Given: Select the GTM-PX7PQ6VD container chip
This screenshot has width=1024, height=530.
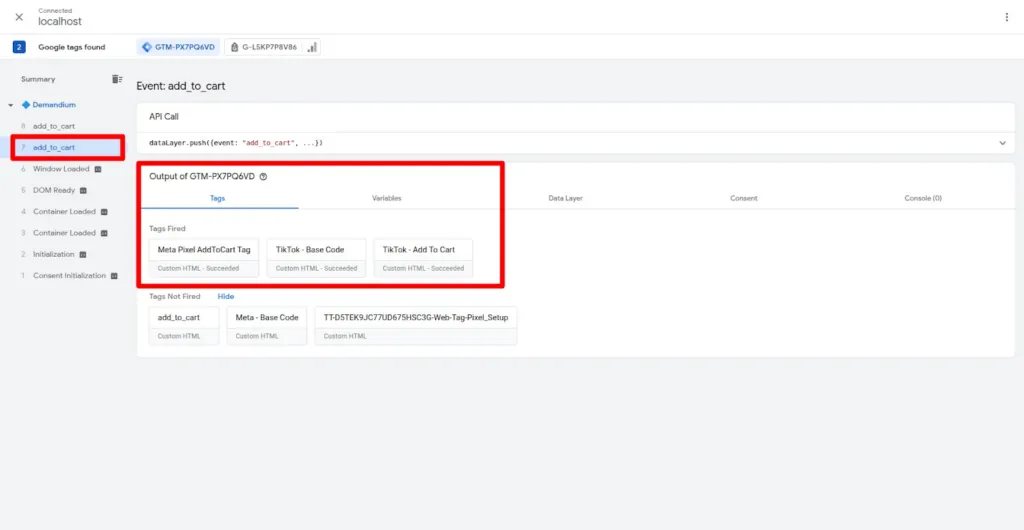Looking at the screenshot, I should tap(178, 47).
